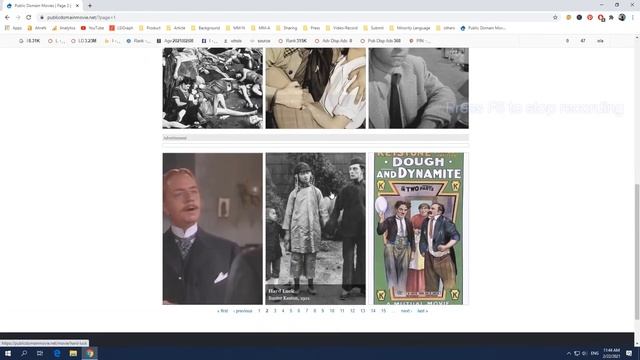Bookmark this page with the star icon

click(555, 18)
